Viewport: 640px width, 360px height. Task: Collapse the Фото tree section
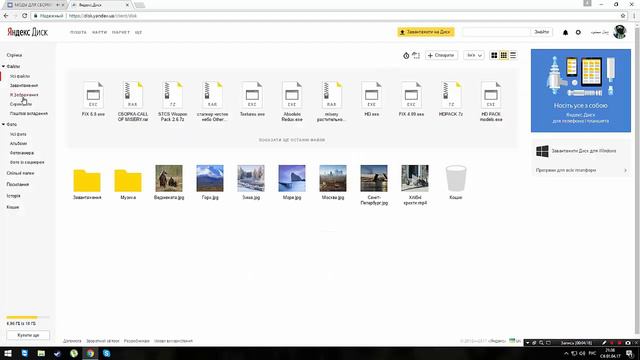(4, 124)
